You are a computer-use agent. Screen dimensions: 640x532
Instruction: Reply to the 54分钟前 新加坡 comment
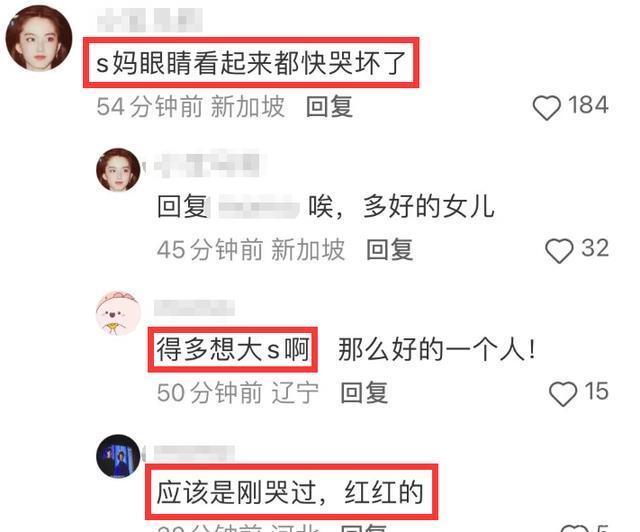pos(329,107)
